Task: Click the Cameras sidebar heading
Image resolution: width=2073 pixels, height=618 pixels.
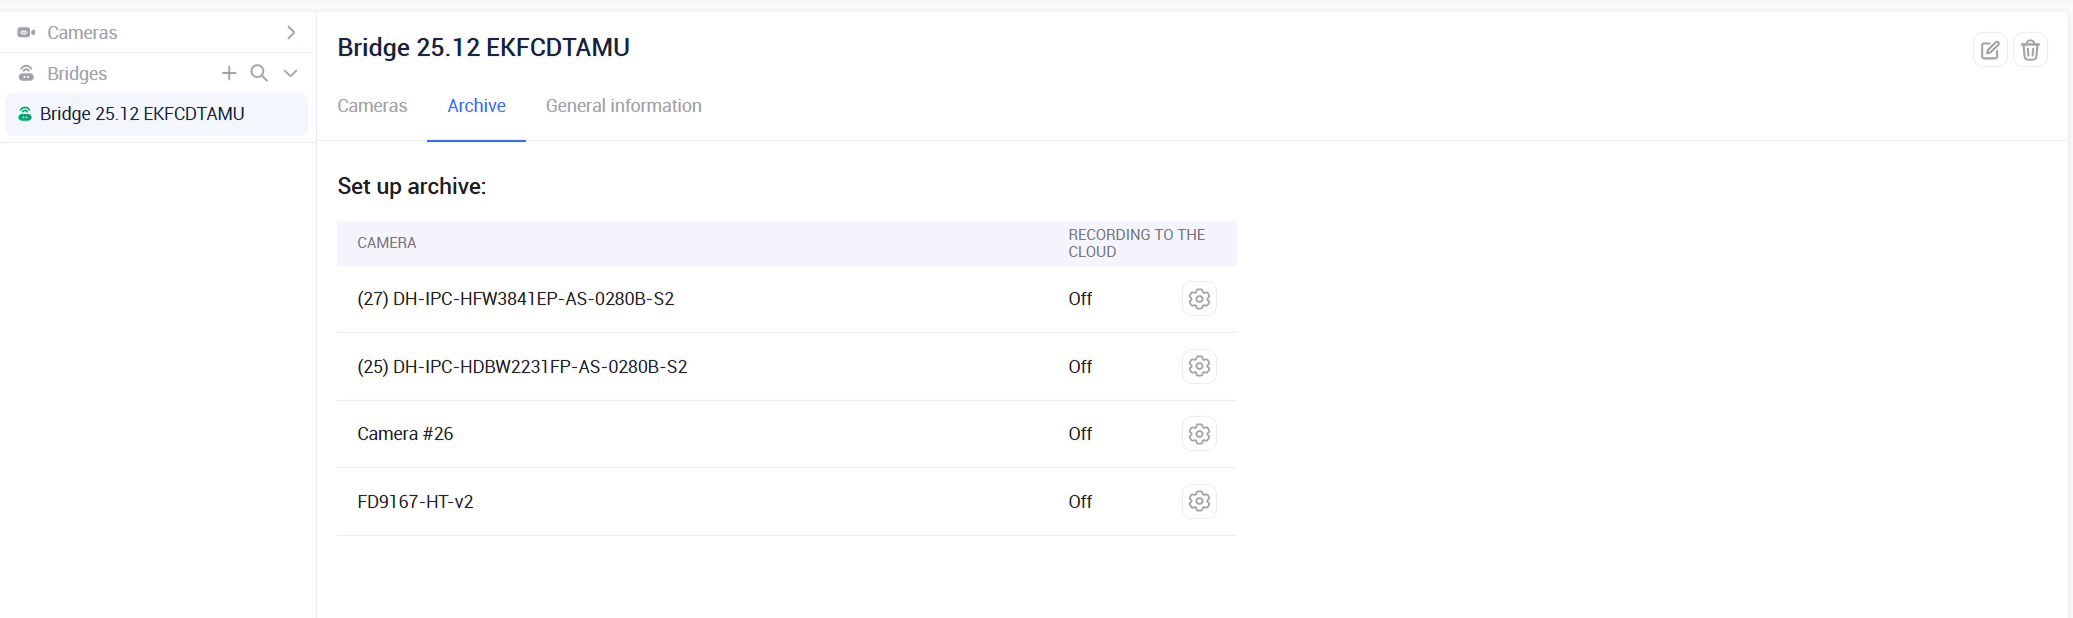Action: 82,33
